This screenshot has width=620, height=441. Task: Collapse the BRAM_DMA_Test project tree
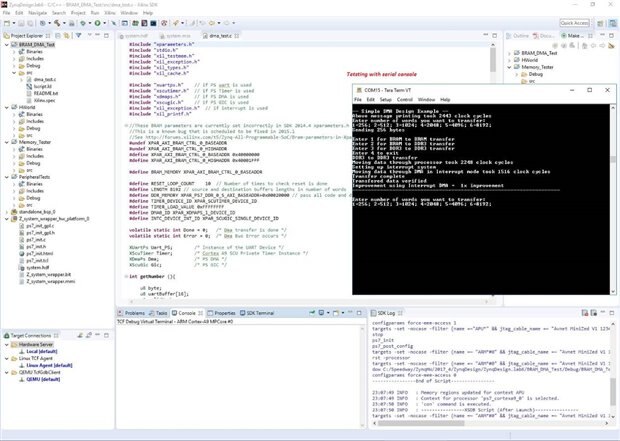7,43
